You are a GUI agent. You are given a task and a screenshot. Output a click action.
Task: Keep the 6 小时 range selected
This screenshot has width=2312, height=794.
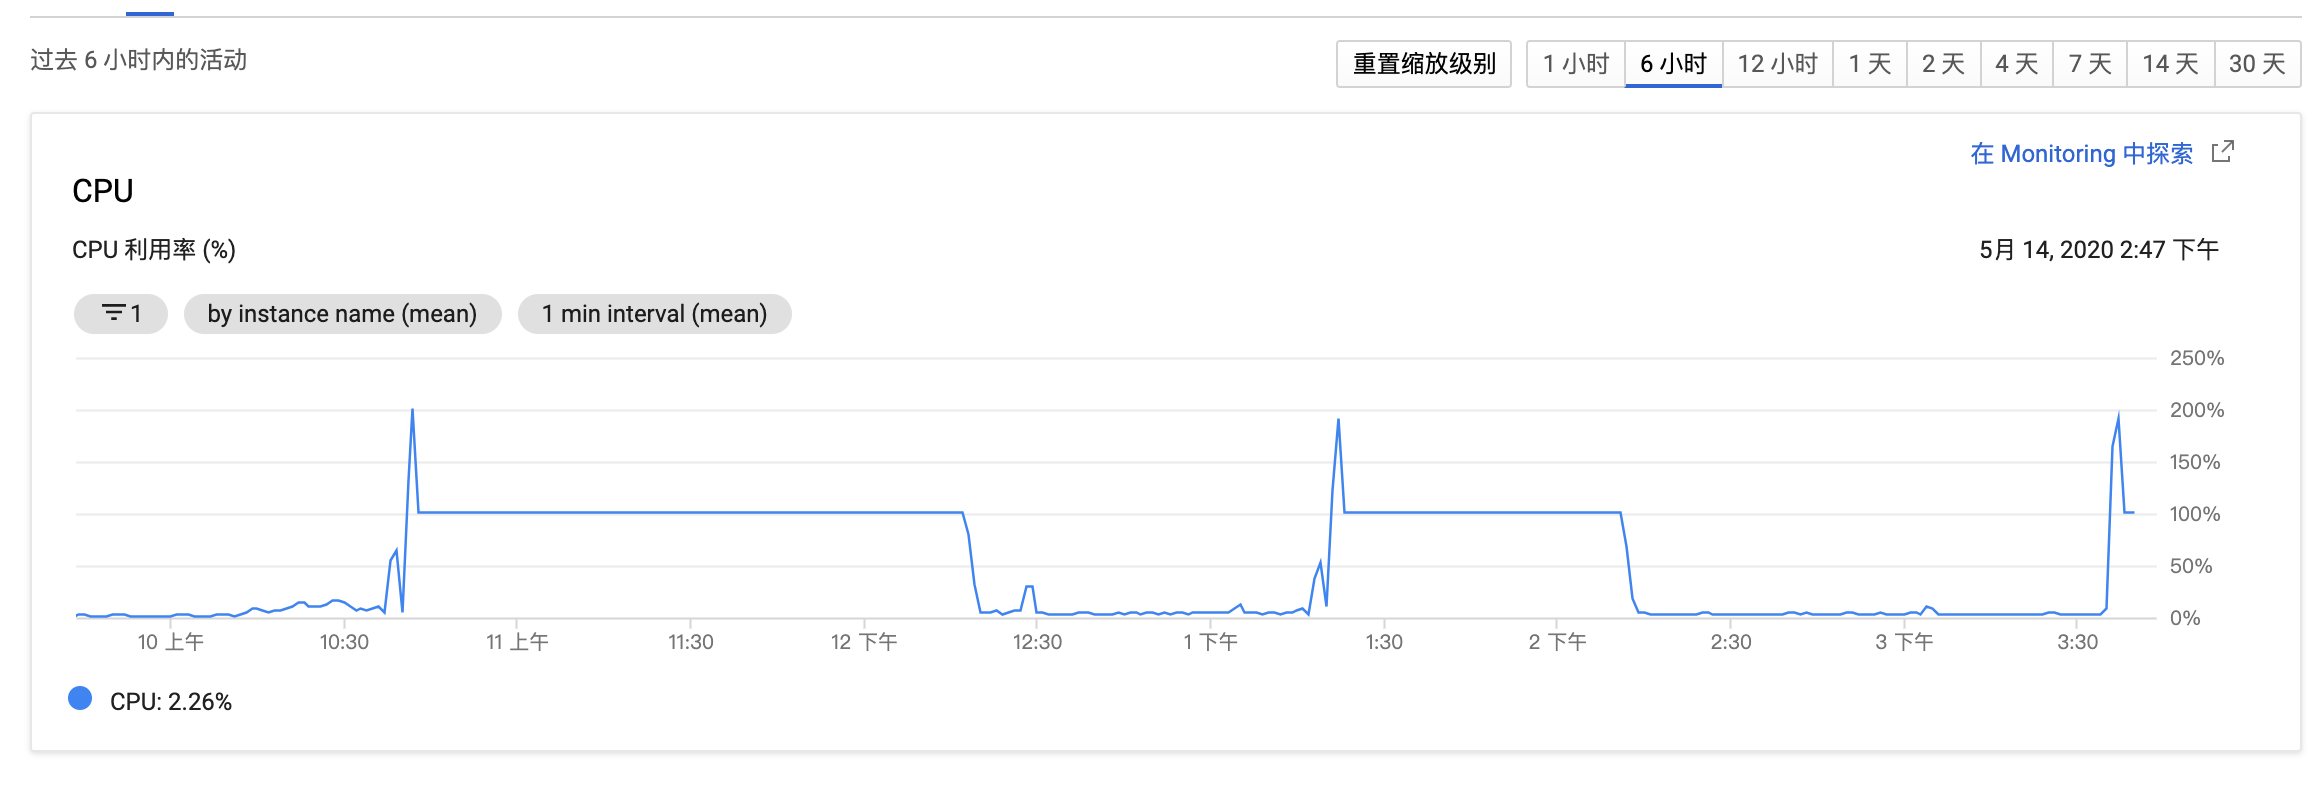pos(1673,62)
